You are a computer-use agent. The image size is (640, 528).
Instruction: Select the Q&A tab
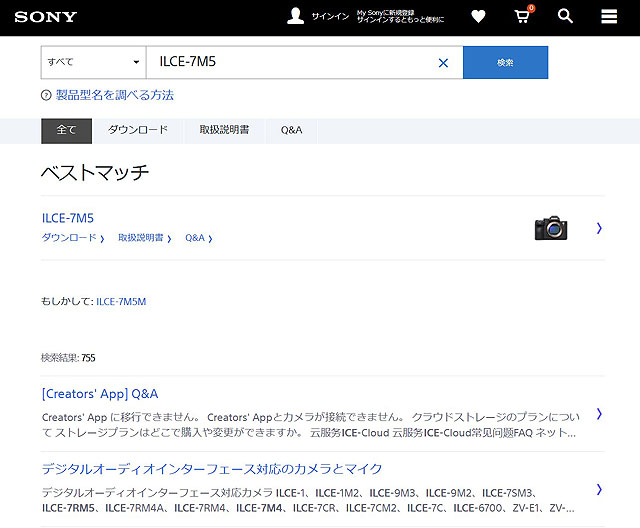(x=291, y=131)
